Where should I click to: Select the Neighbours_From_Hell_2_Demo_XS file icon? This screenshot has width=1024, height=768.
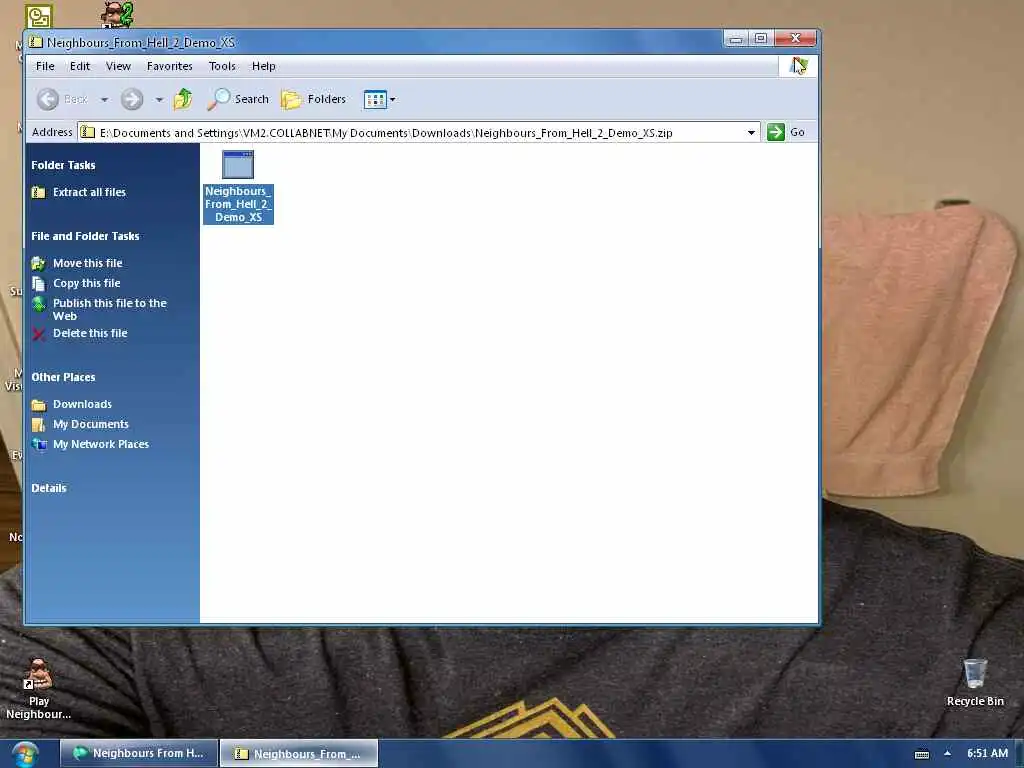(238, 165)
